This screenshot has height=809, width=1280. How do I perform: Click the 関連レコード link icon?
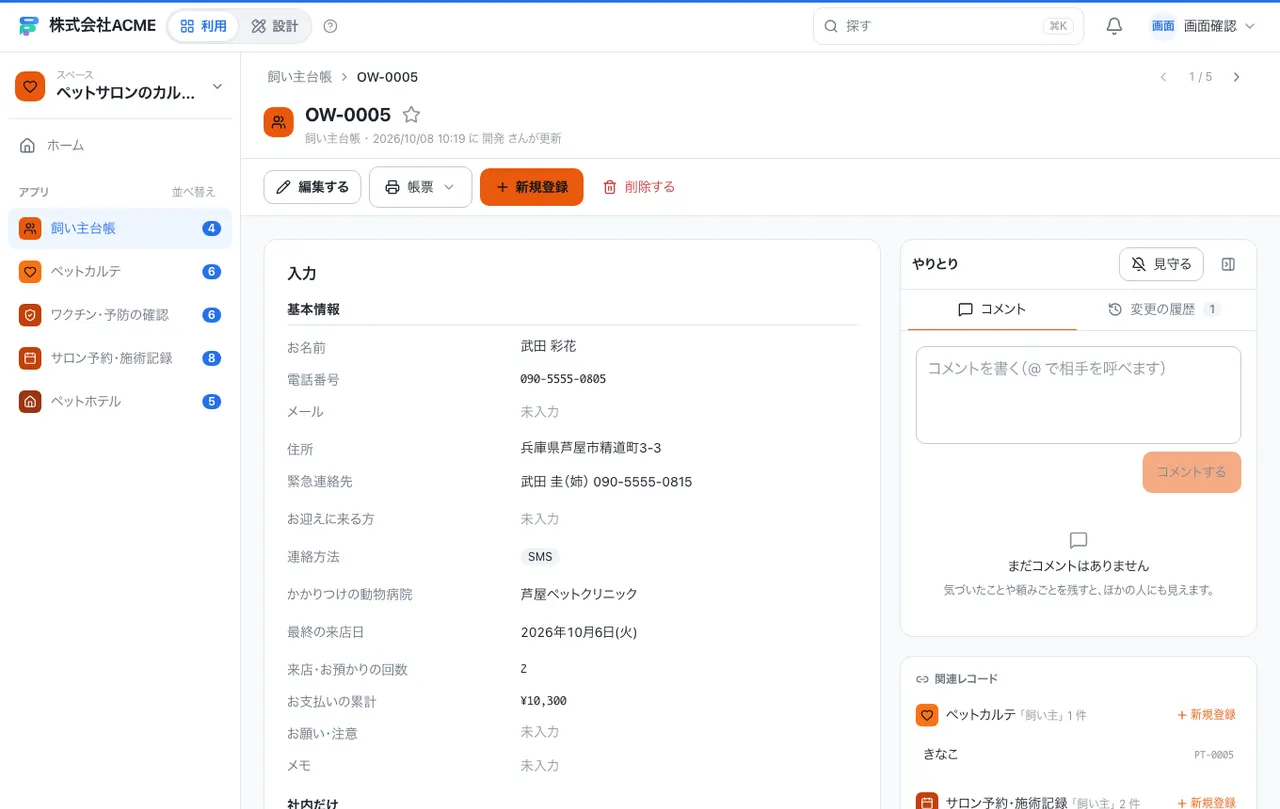[x=922, y=679]
